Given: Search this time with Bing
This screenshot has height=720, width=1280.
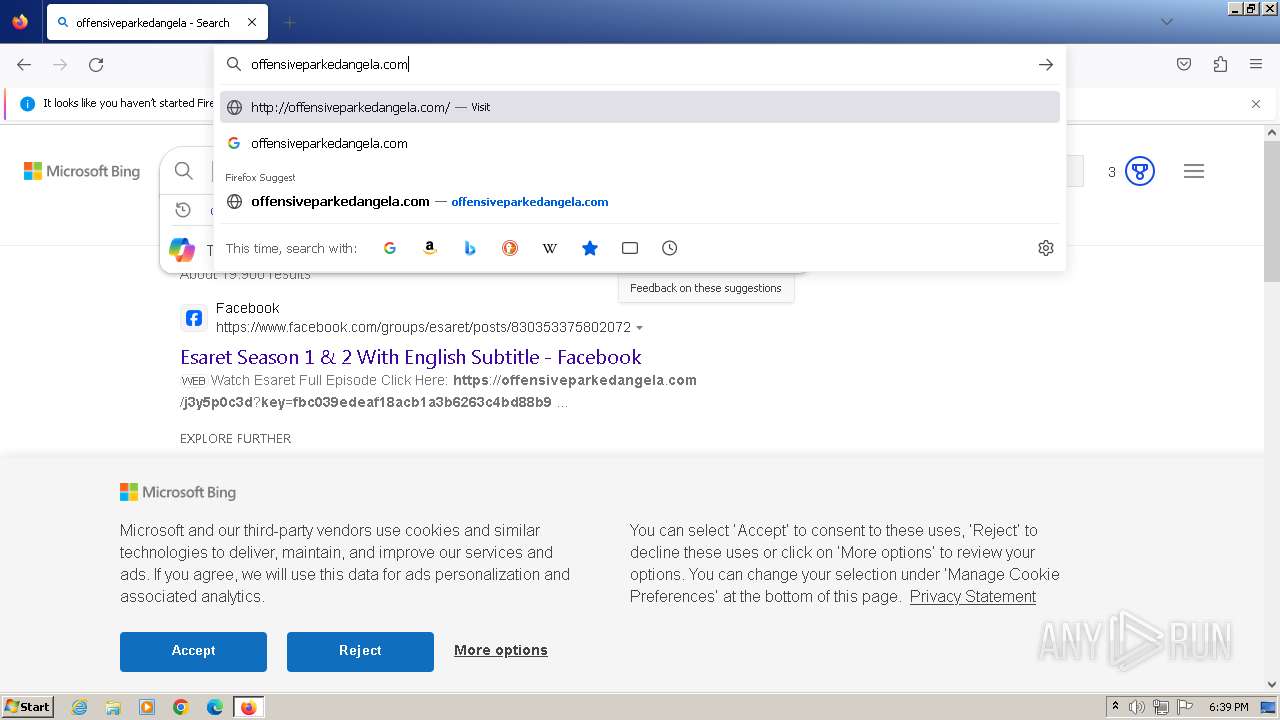Looking at the screenshot, I should [x=470, y=248].
